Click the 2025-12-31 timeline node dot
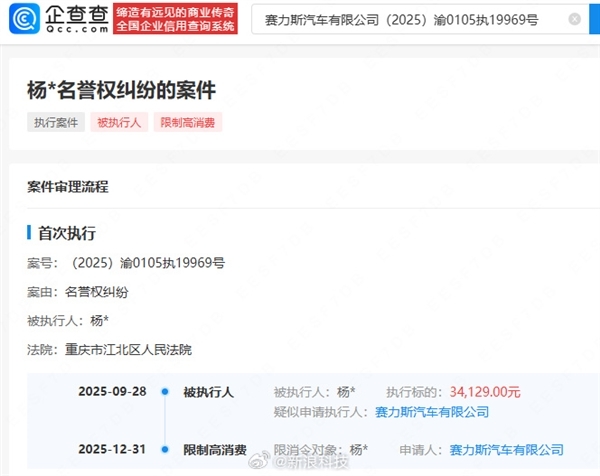The image size is (600, 476). click(161, 450)
